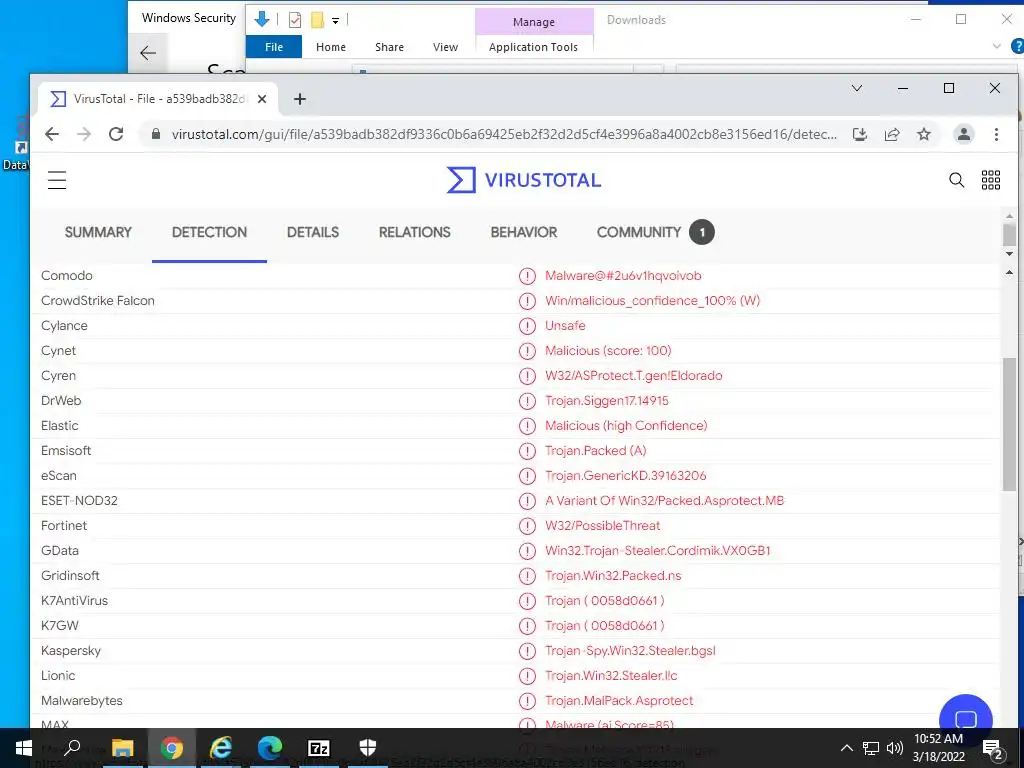Click the Chrome icon in the taskbar
This screenshot has width=1024, height=768.
[x=172, y=748]
